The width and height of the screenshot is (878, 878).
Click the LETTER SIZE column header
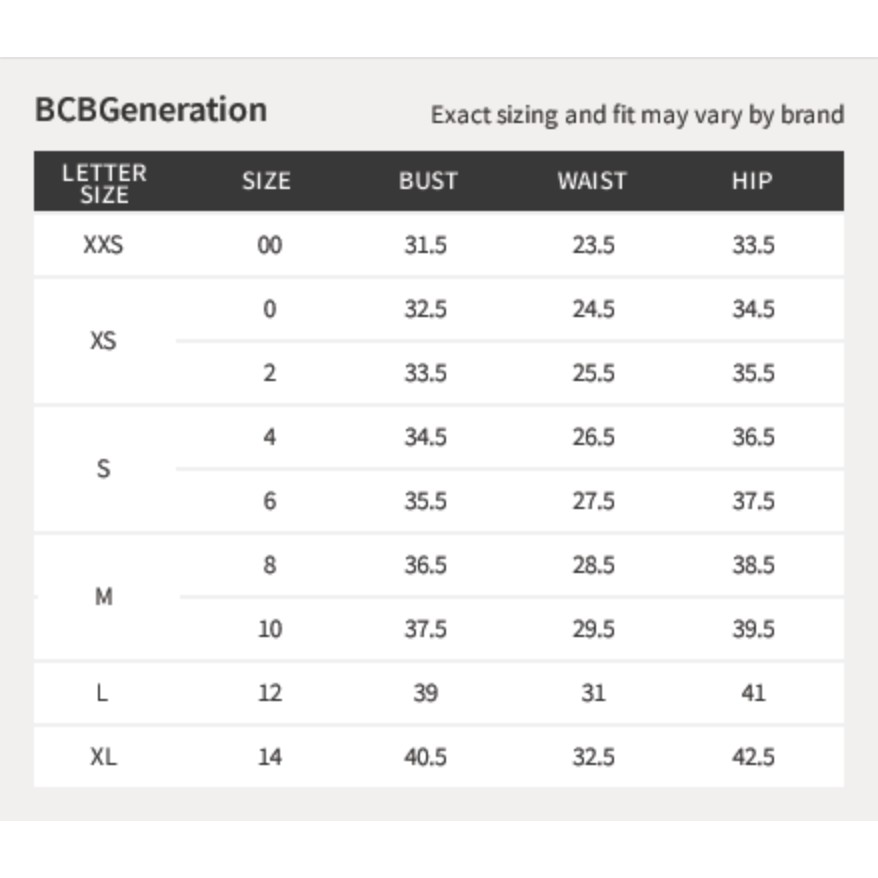tap(104, 184)
